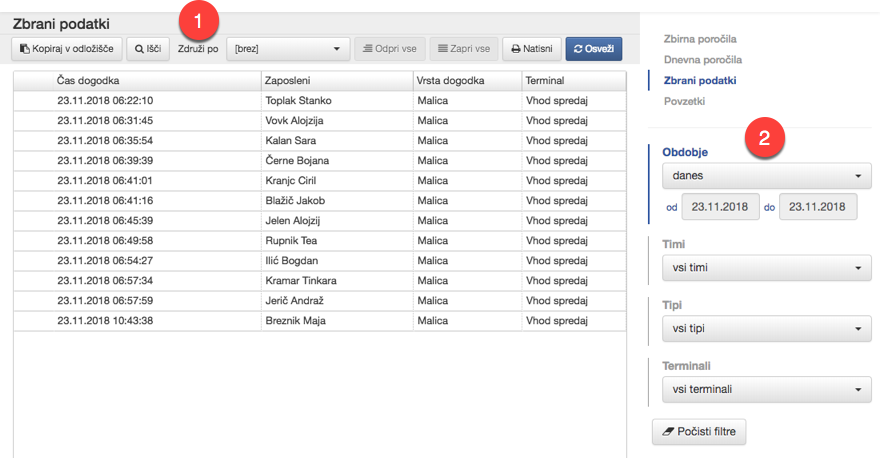Click Vhod spredaj in the Toplak Stanko row
The image size is (880, 458).
pyautogui.click(x=557, y=100)
